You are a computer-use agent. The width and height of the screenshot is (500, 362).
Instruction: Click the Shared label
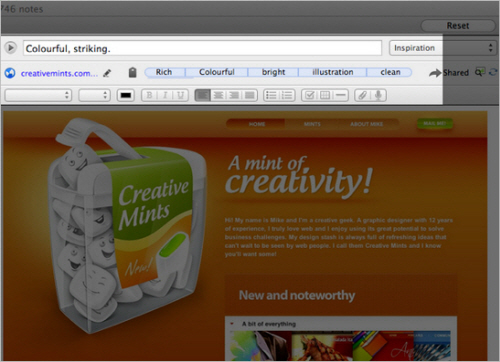(x=456, y=73)
